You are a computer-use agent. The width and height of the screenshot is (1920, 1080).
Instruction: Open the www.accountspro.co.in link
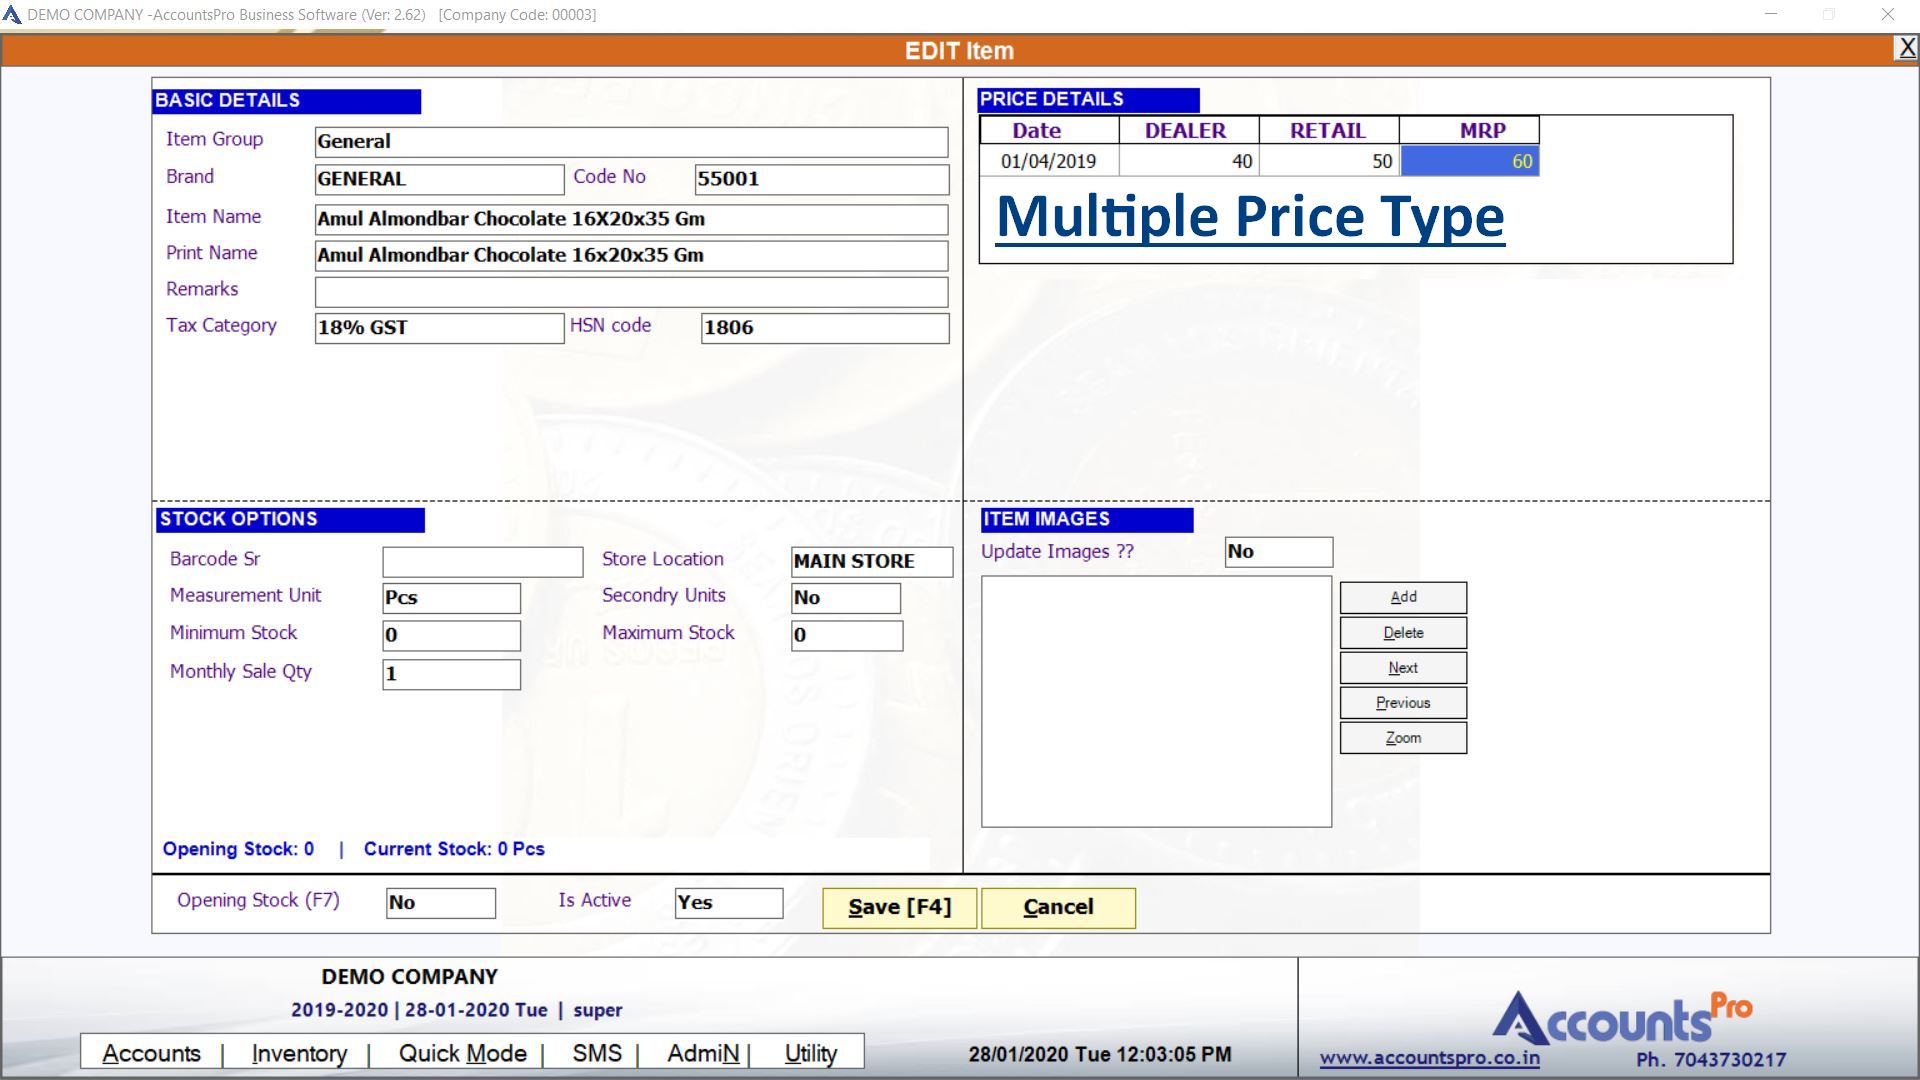1429,1058
